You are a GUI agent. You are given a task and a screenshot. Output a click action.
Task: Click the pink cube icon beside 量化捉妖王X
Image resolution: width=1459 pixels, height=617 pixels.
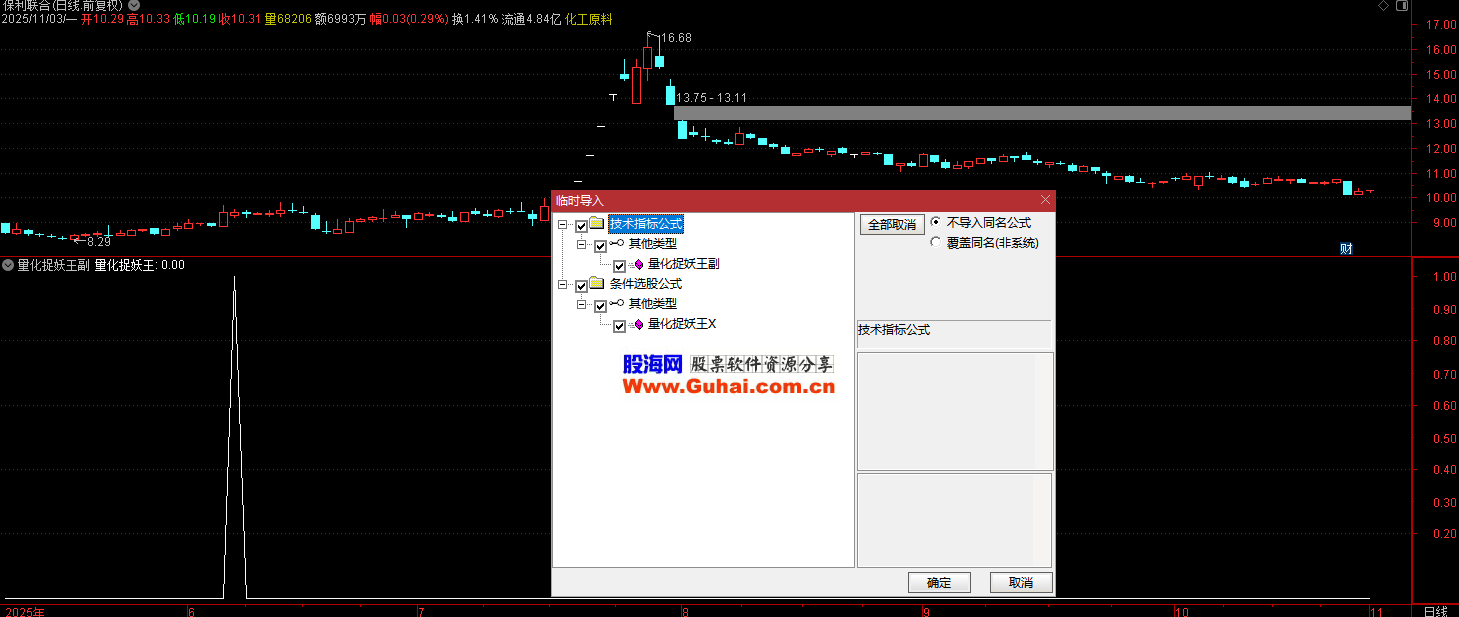(637, 325)
